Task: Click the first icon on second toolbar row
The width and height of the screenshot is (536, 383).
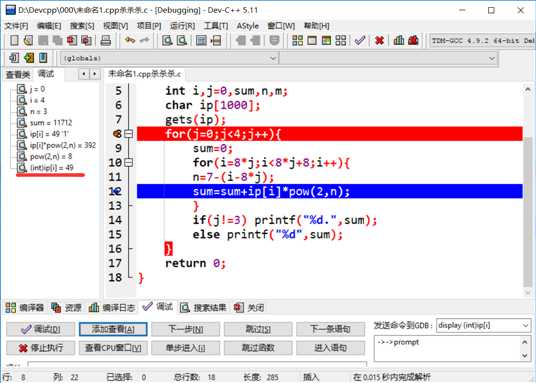Action: [x=14, y=58]
